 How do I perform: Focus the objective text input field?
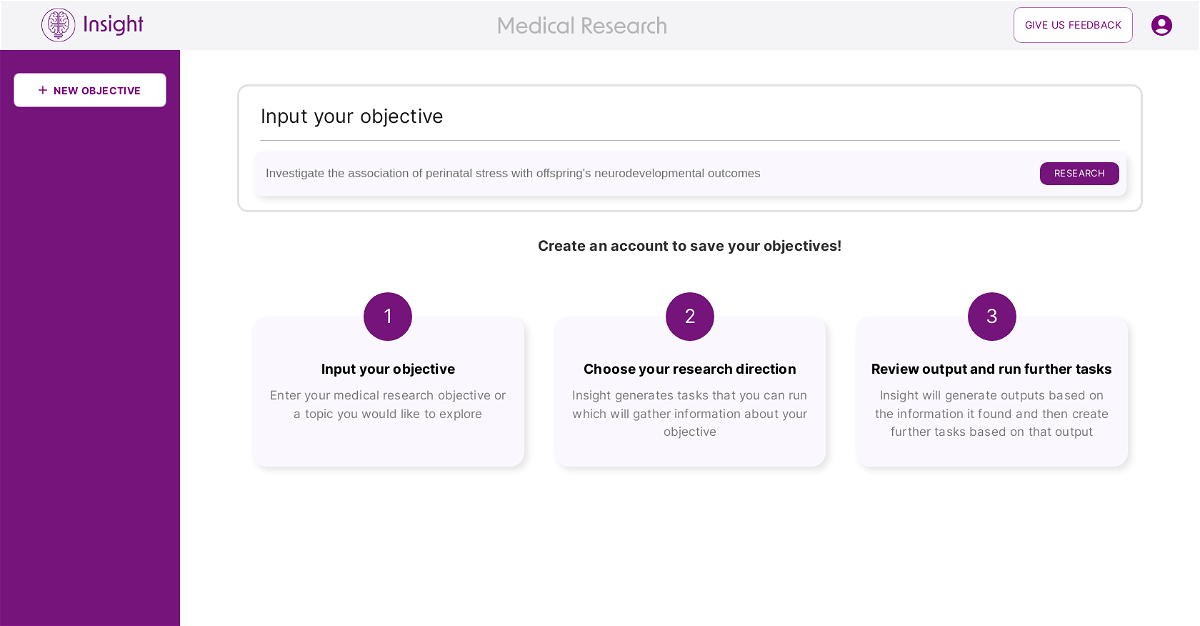tap(640, 173)
